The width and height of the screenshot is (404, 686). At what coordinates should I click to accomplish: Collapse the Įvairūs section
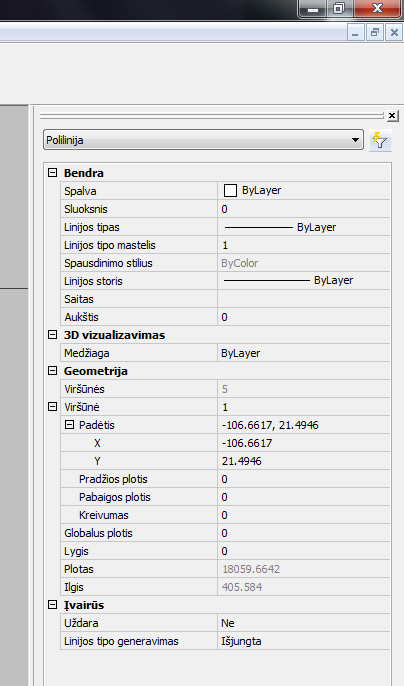point(52,605)
